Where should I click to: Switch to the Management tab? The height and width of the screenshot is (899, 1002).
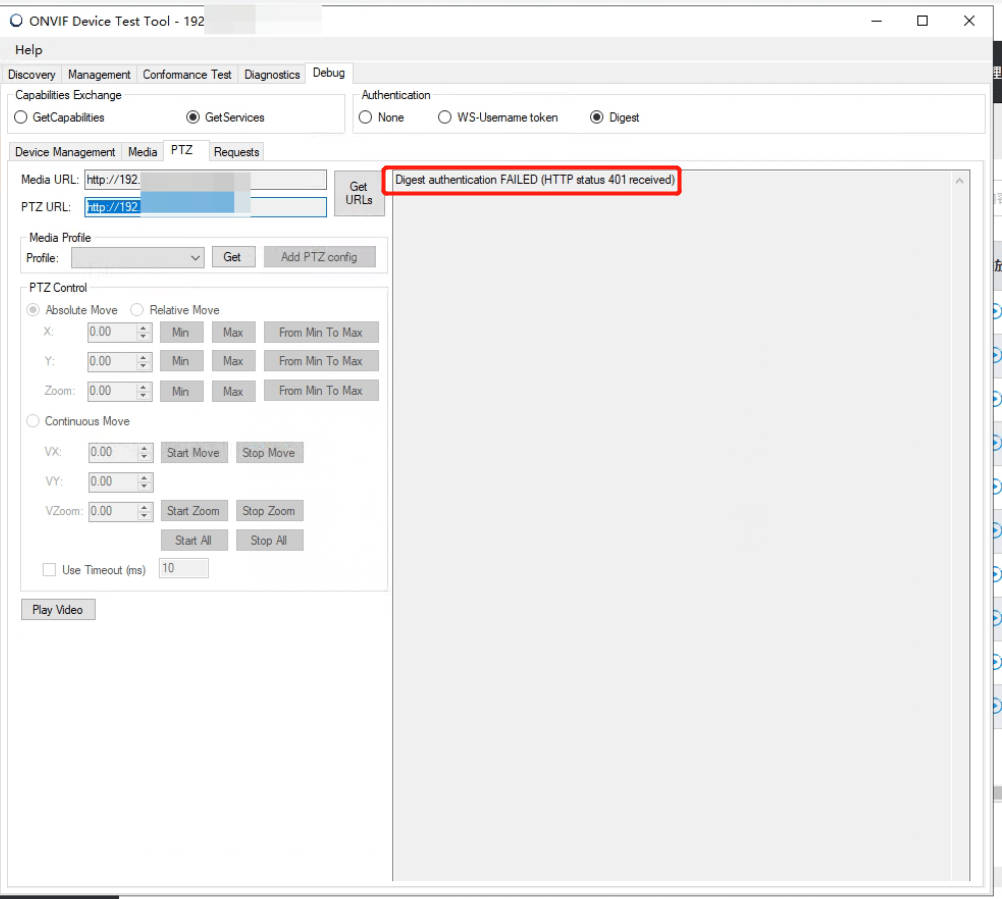99,75
